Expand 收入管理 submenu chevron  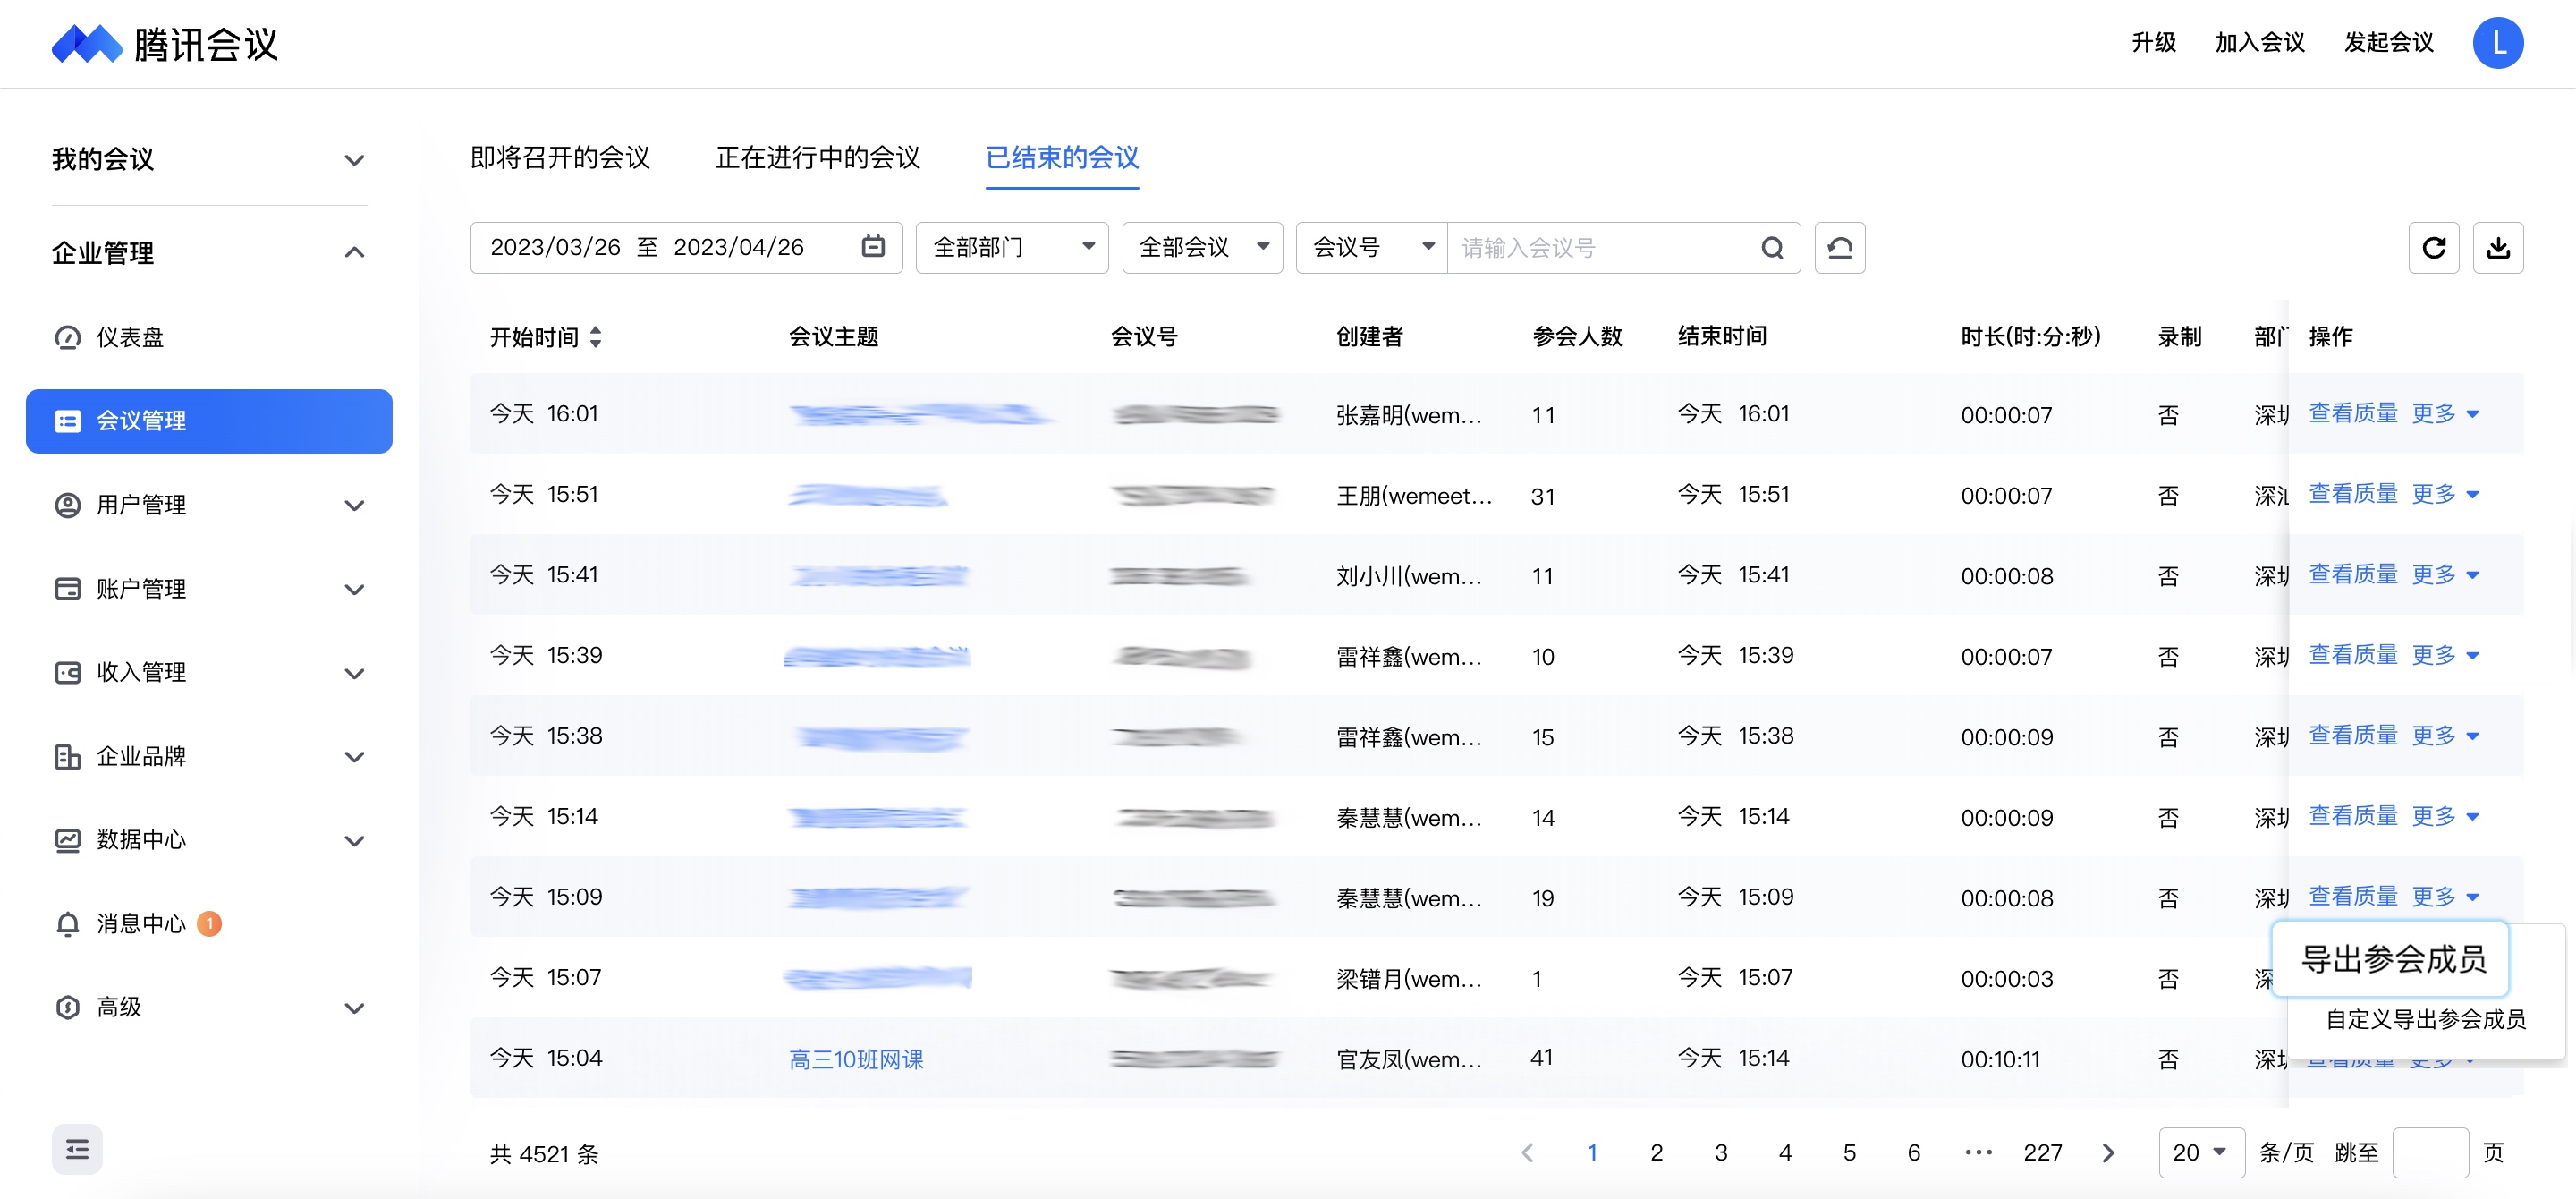pos(354,673)
